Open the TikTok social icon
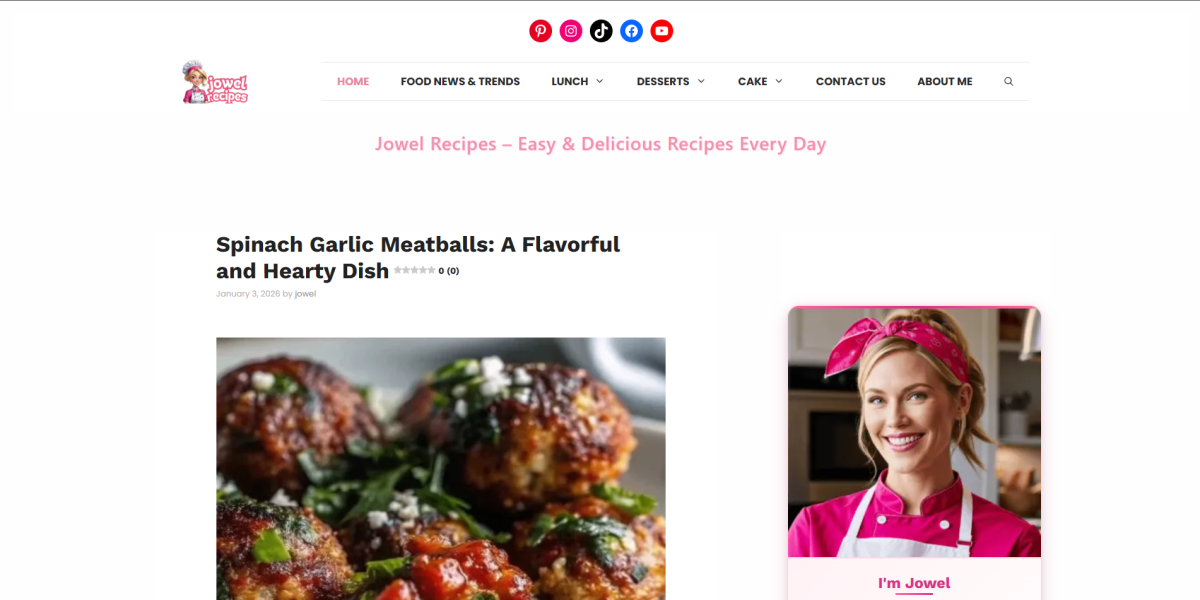 coord(601,31)
